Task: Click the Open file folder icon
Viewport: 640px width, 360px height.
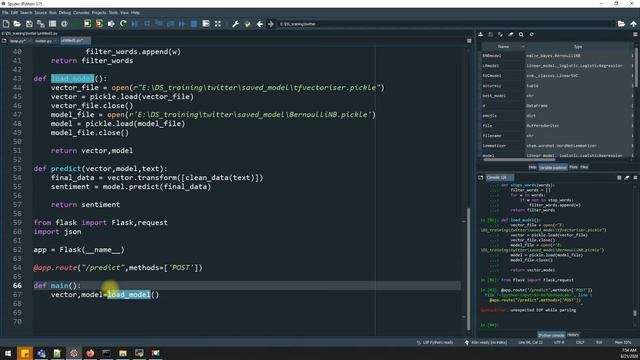Action: click(x=17, y=24)
